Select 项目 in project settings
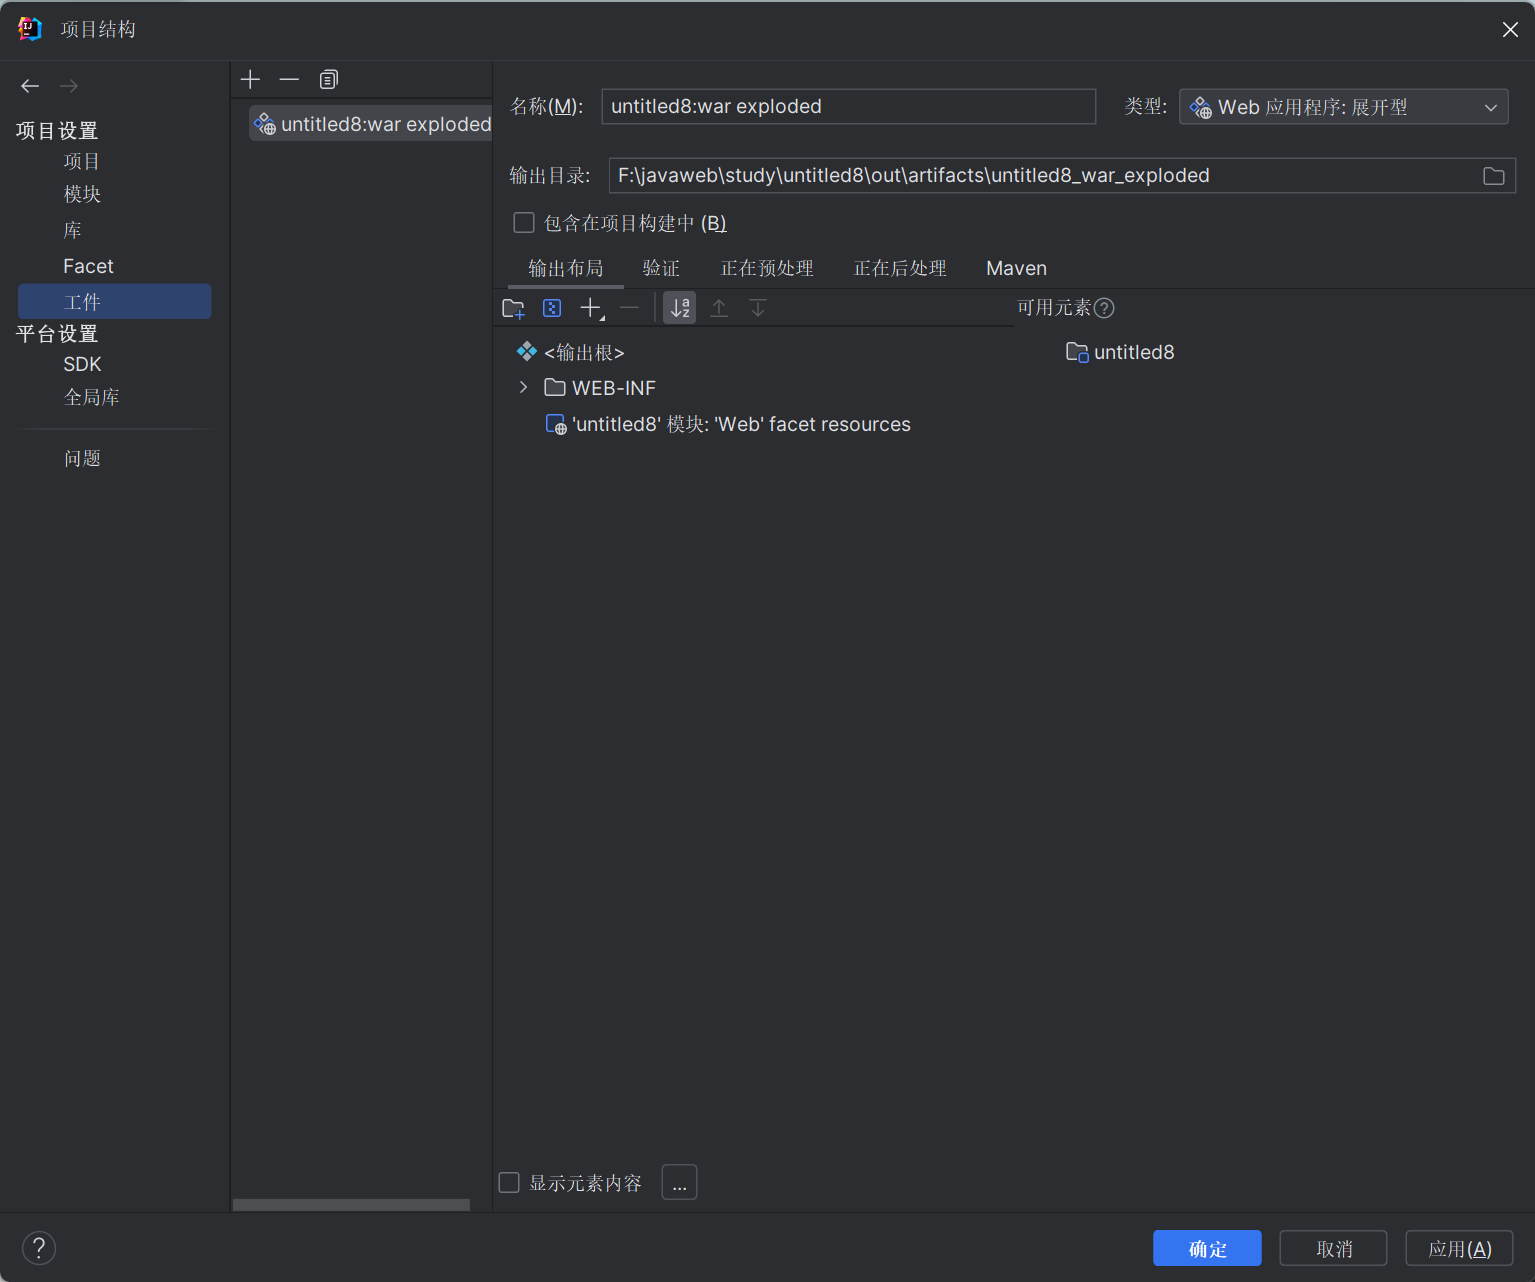The height and width of the screenshot is (1282, 1535). [x=82, y=161]
